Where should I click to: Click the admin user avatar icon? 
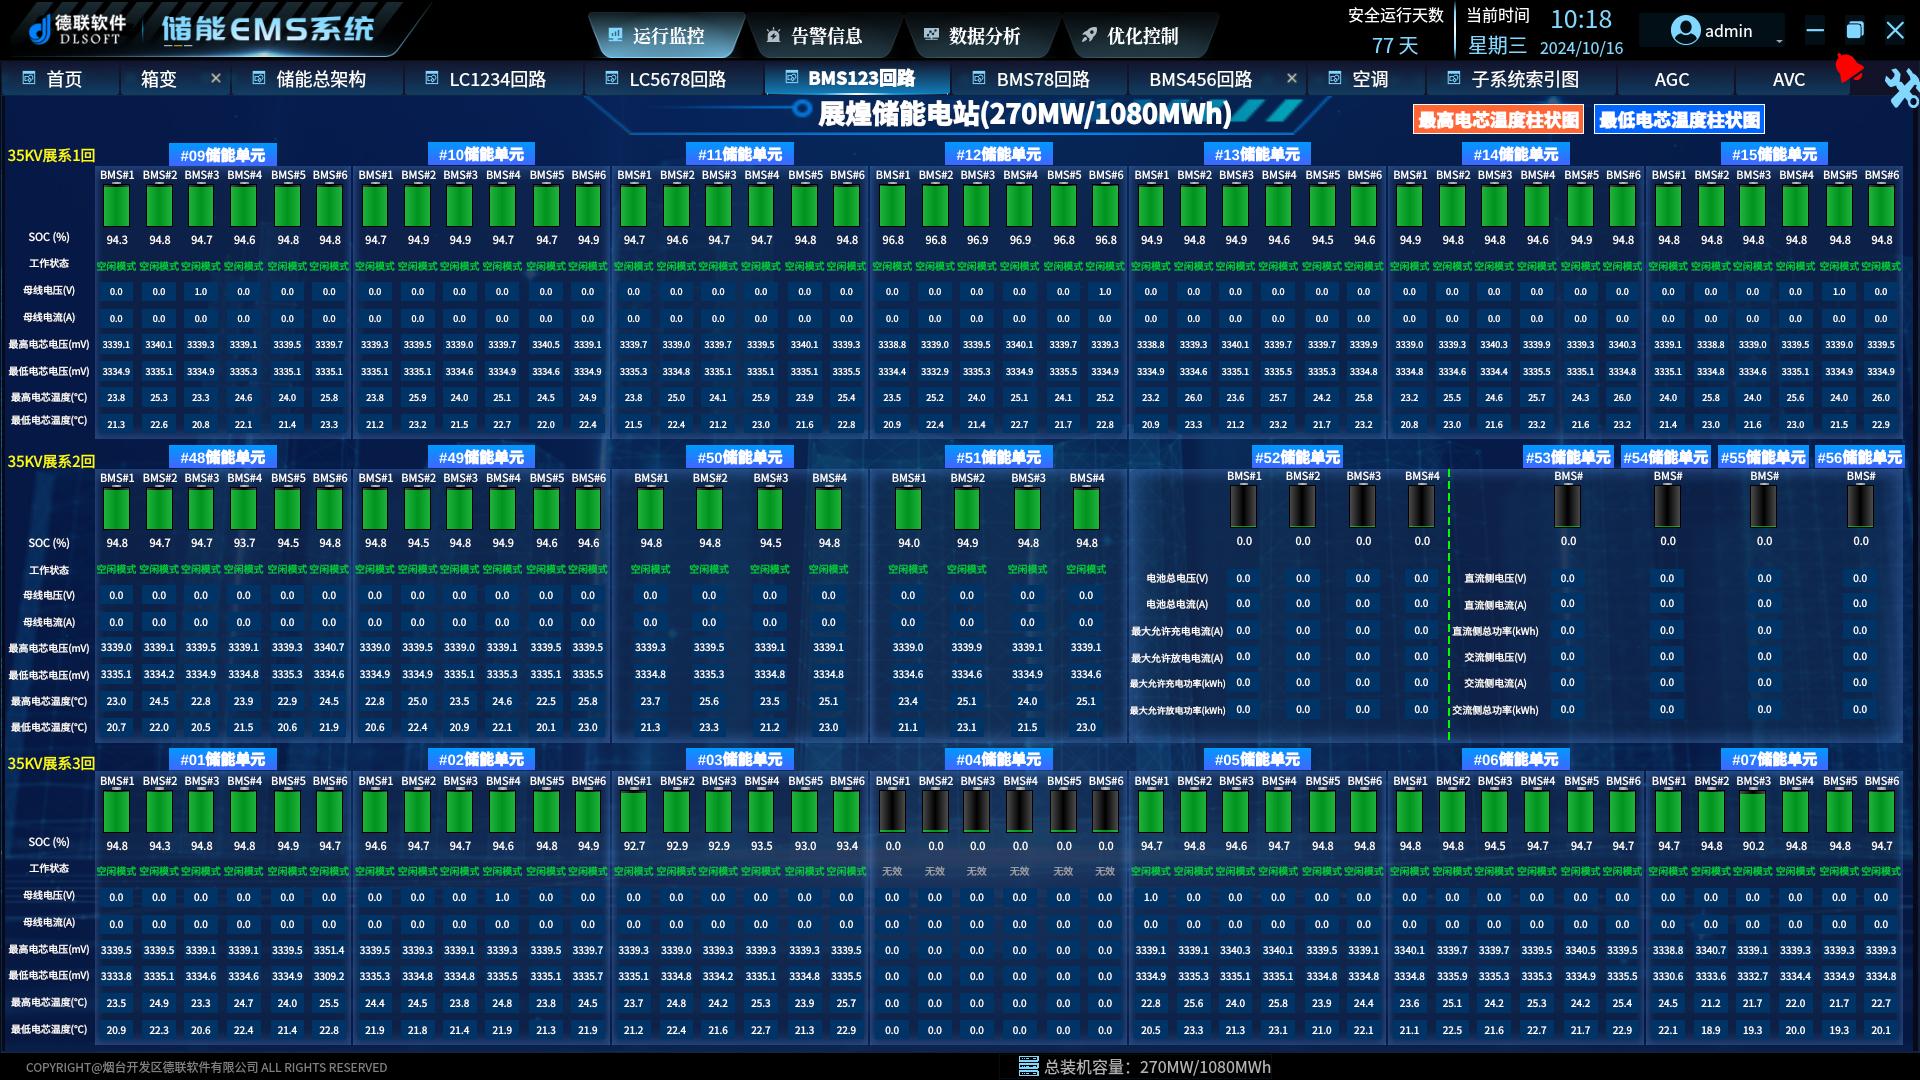pos(1685,31)
